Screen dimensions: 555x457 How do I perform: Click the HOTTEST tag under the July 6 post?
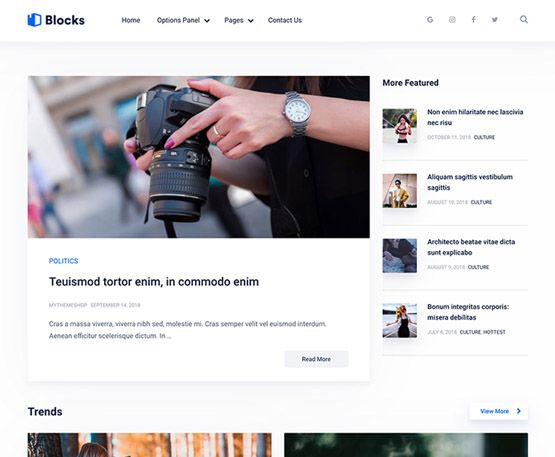point(494,332)
